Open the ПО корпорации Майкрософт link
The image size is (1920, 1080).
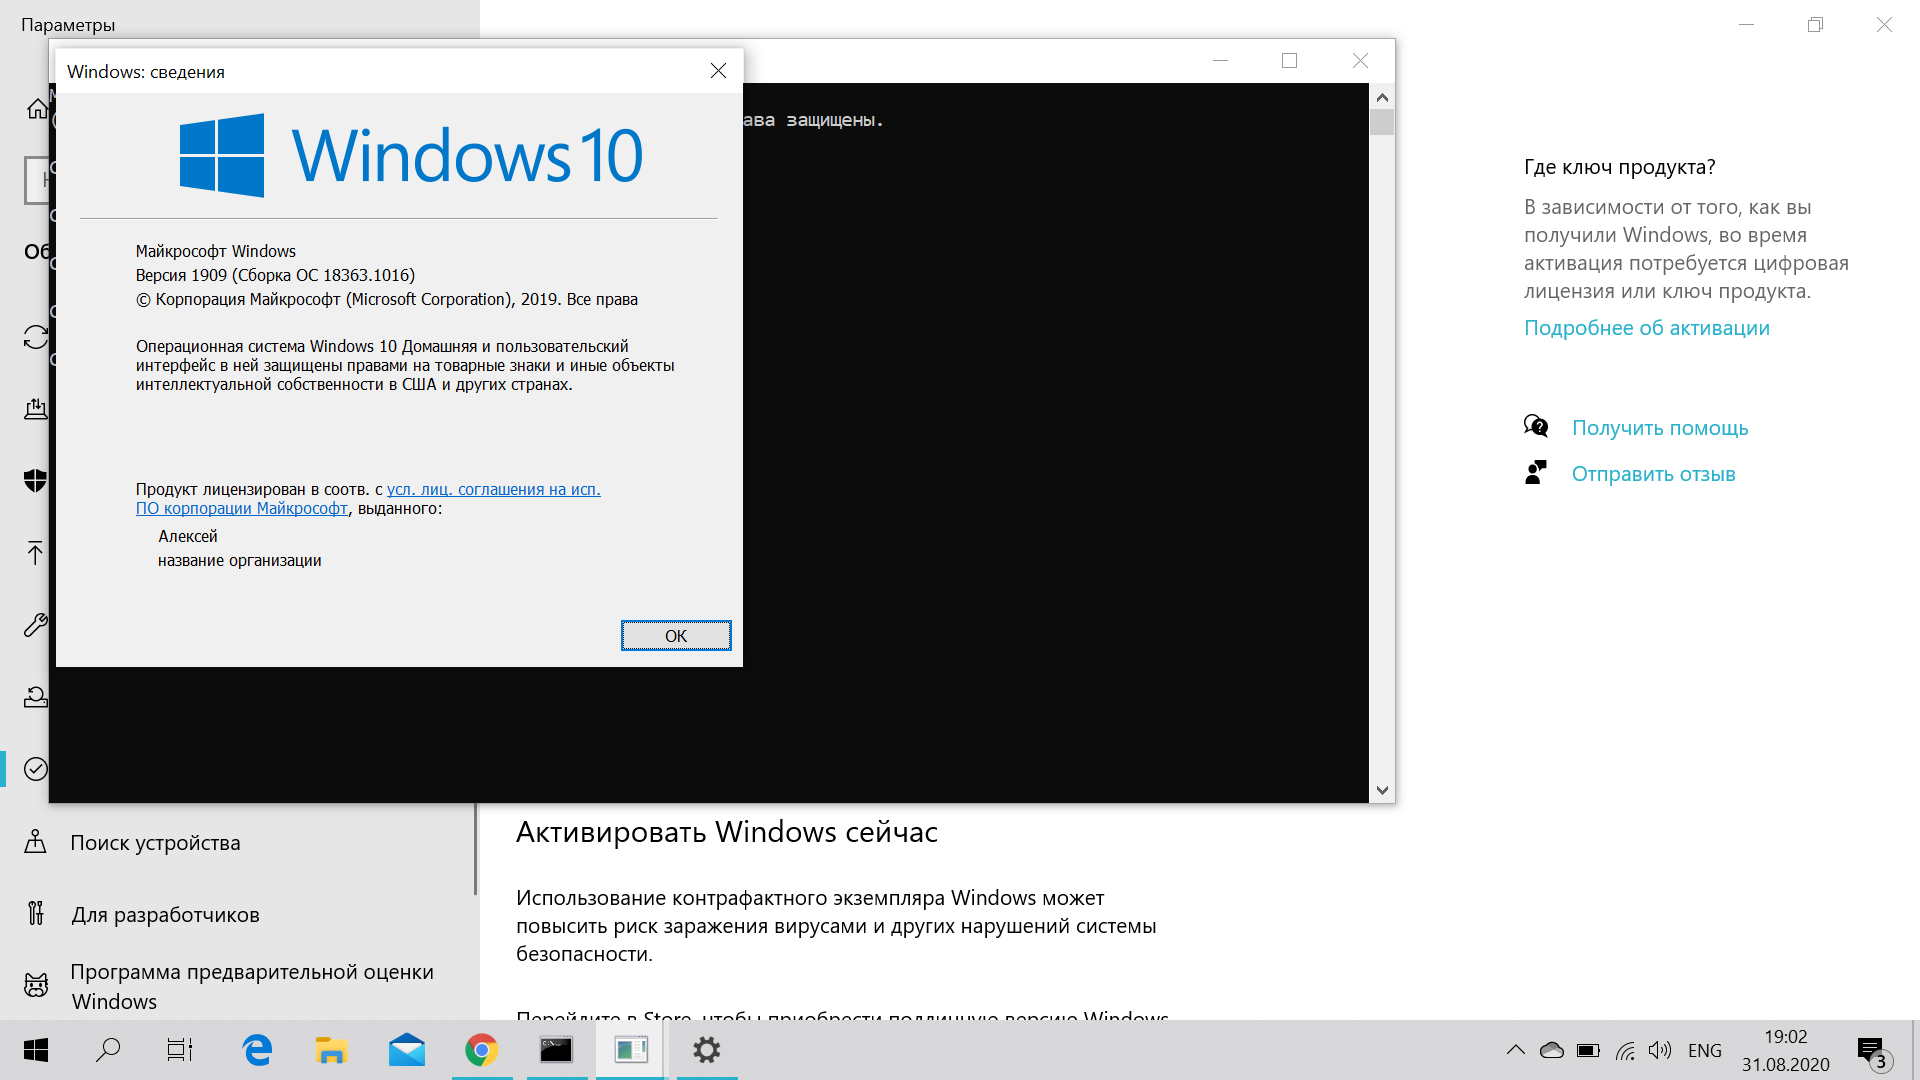coord(242,508)
